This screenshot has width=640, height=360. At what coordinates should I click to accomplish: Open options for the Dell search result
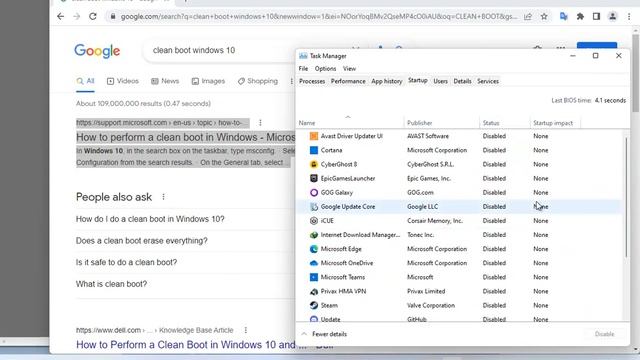pyautogui.click(x=246, y=330)
